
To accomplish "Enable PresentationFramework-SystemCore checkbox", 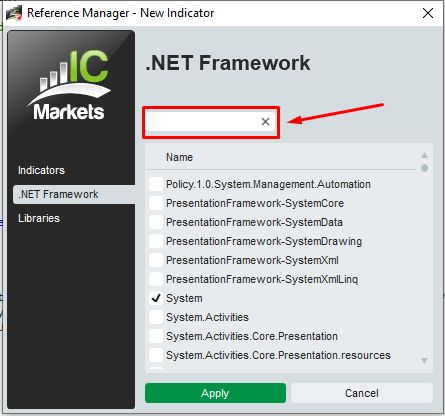I will tap(156, 203).
